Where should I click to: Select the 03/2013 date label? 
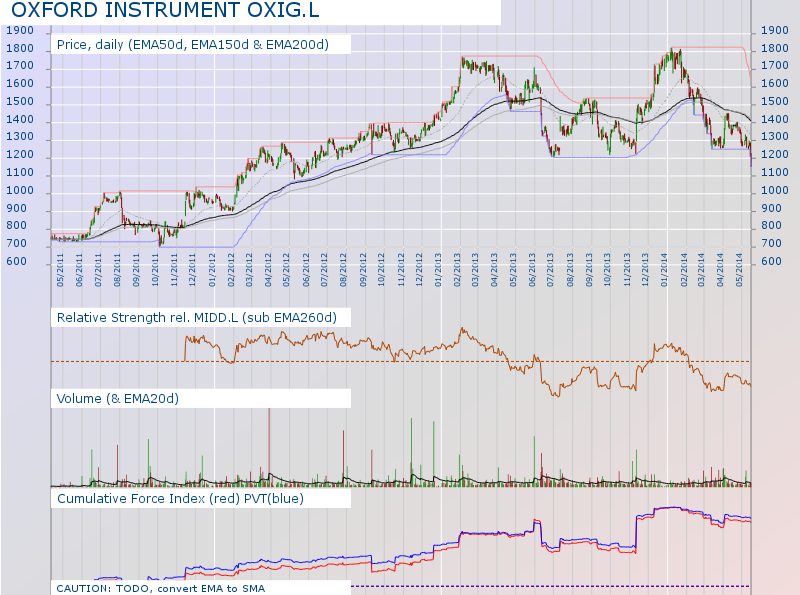[475, 270]
